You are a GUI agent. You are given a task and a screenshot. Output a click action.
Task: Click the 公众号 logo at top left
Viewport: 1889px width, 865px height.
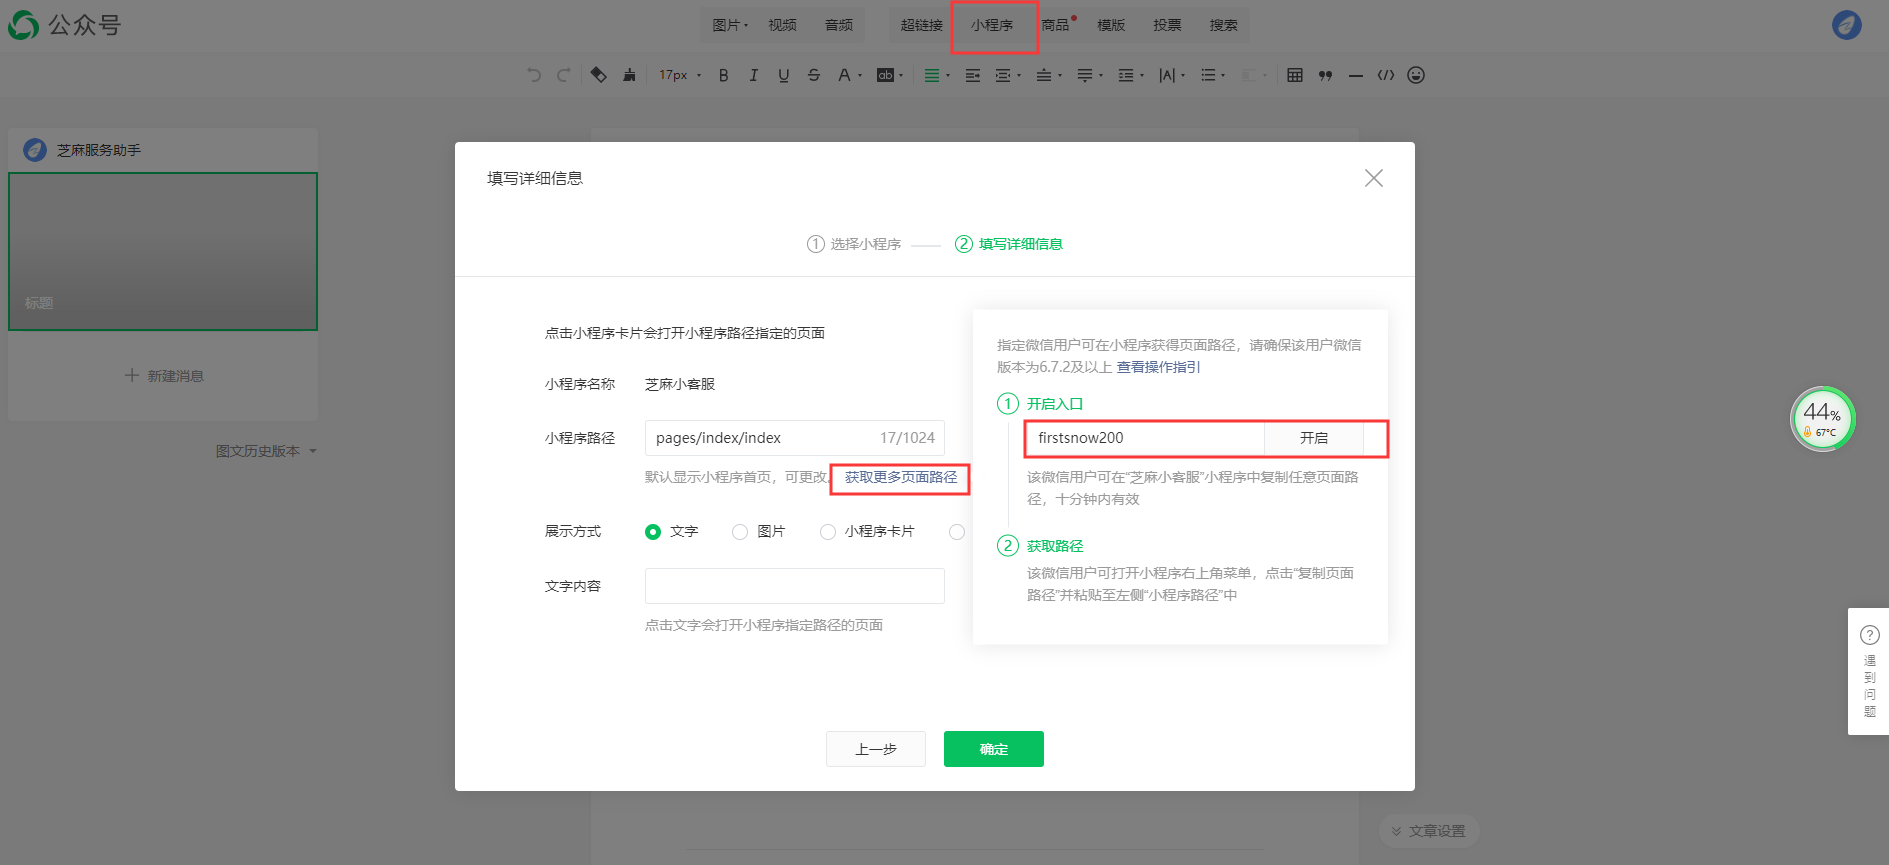pyautogui.click(x=64, y=25)
